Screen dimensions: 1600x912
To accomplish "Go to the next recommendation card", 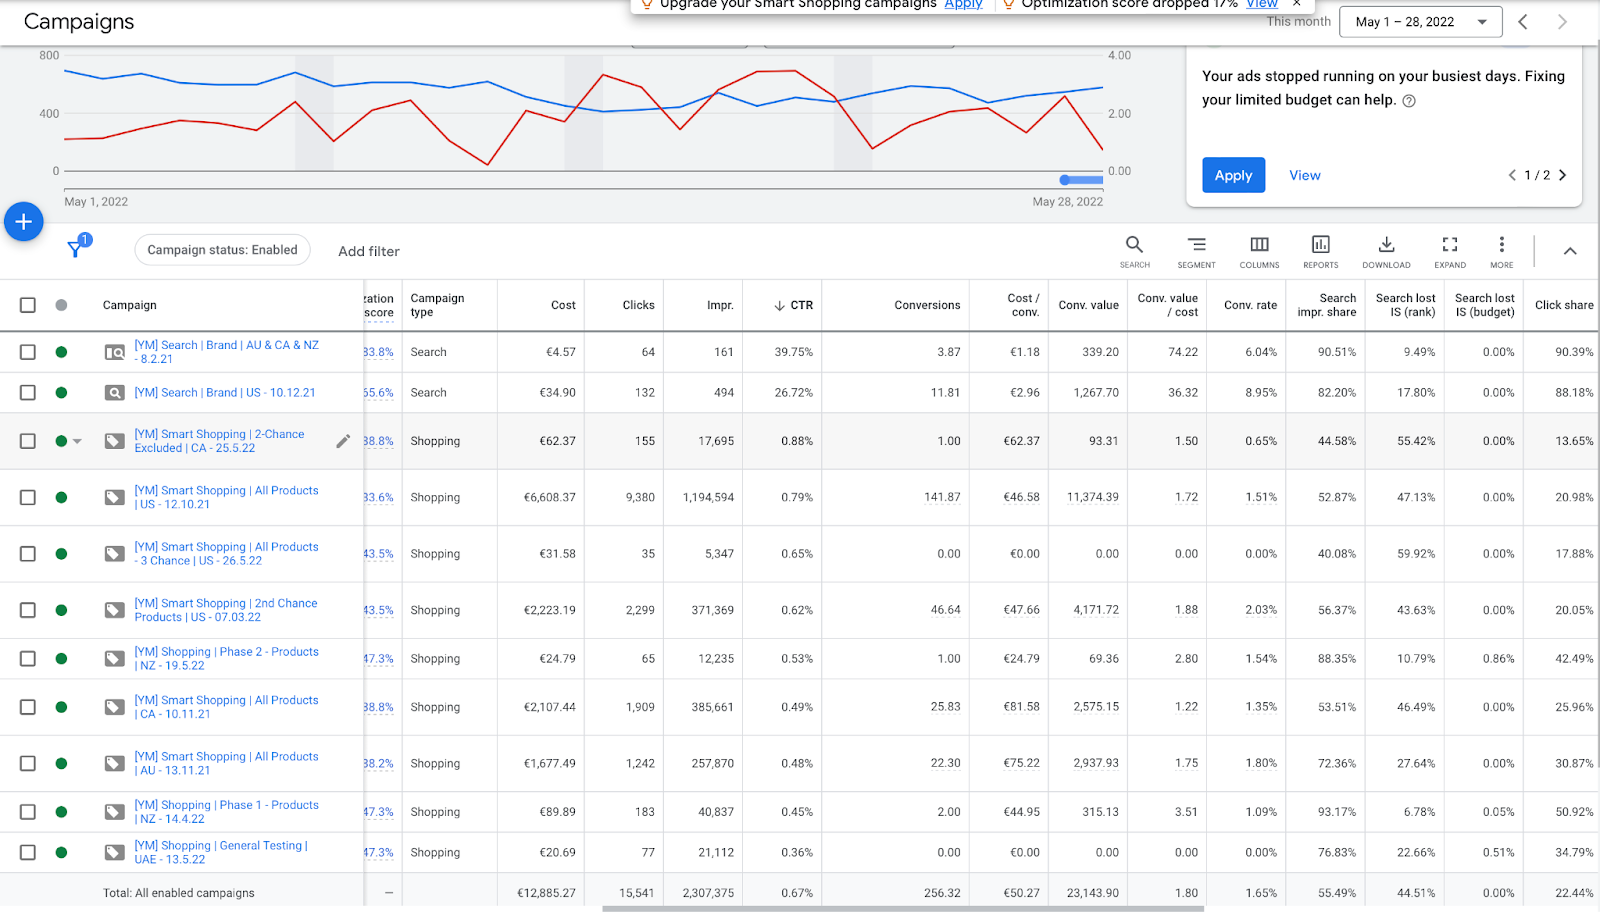I will [x=1562, y=175].
